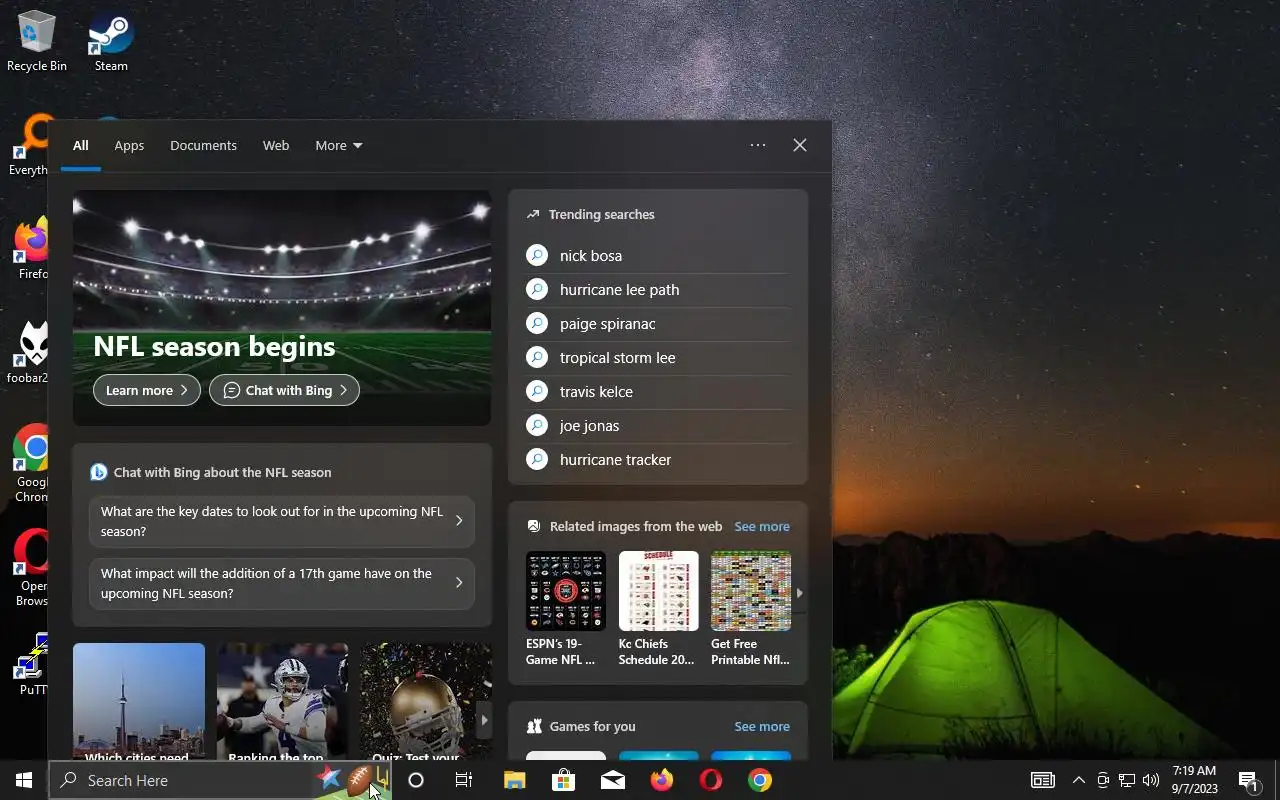The width and height of the screenshot is (1280, 800).
Task: Open the Opera Browser desktop shortcut
Action: (31, 567)
